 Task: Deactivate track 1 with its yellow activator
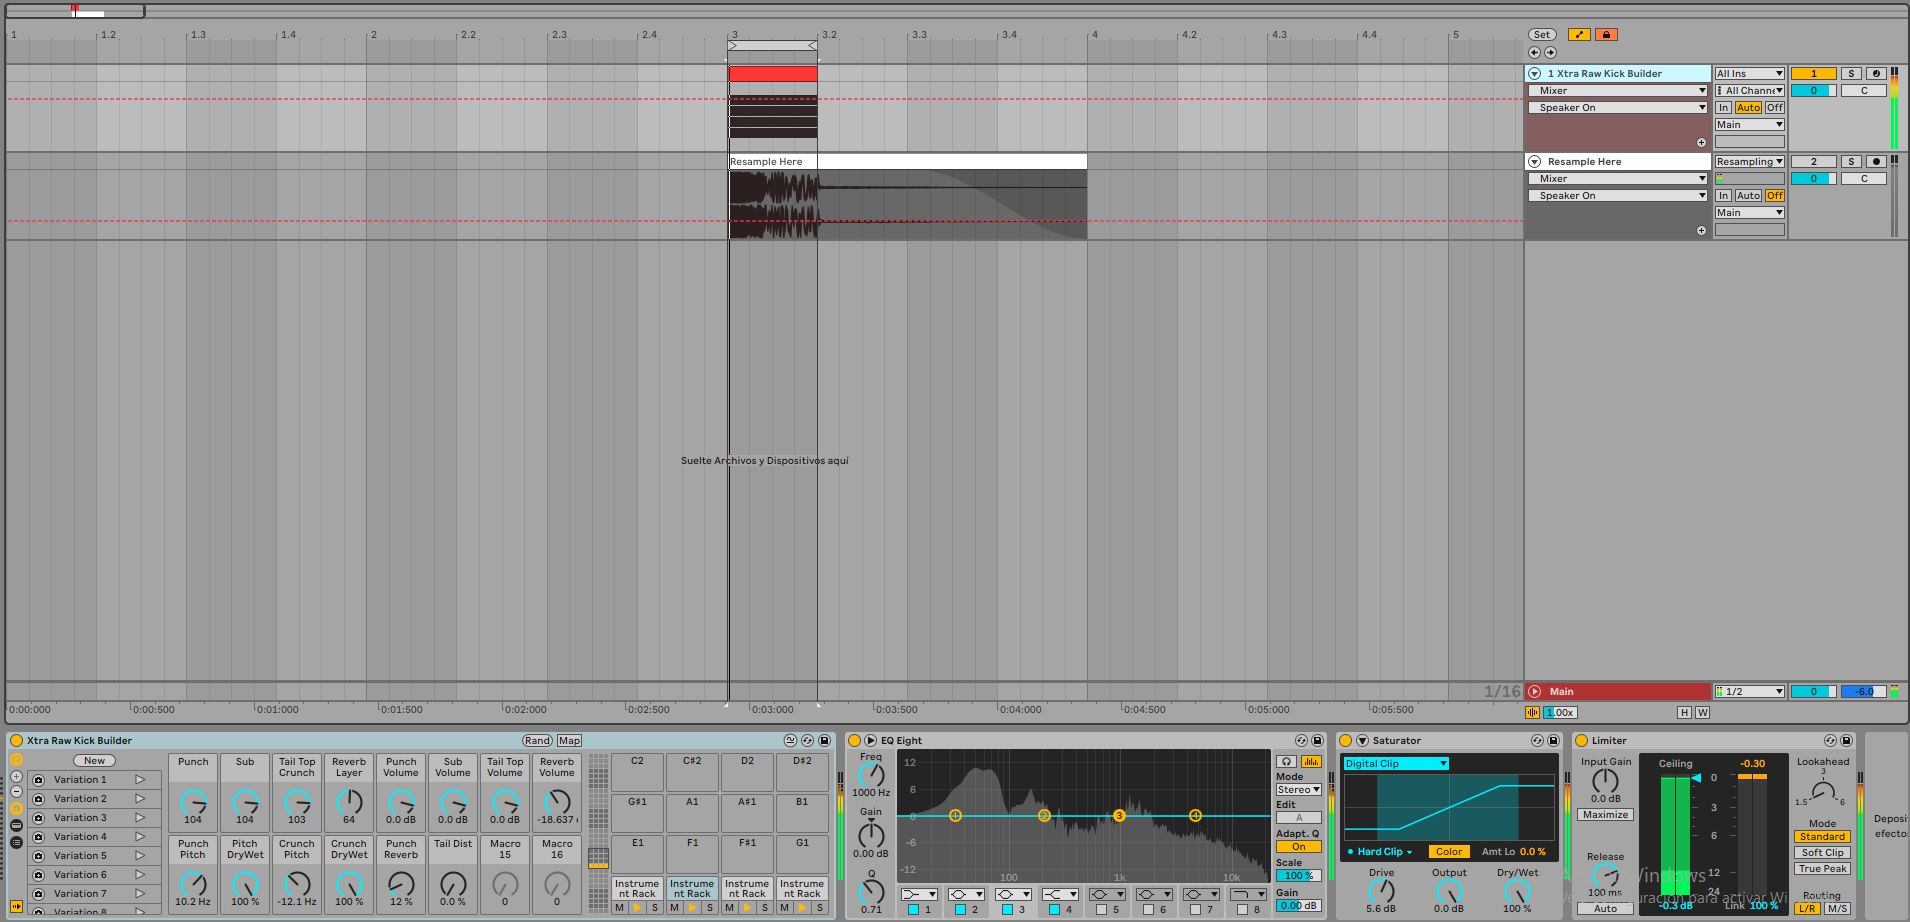tap(1813, 74)
